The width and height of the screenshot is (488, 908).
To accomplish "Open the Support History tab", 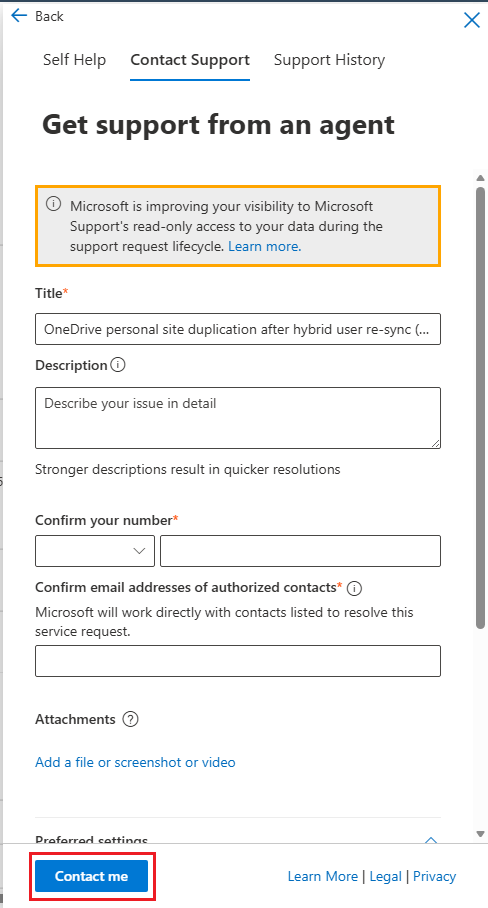I will tap(329, 60).
